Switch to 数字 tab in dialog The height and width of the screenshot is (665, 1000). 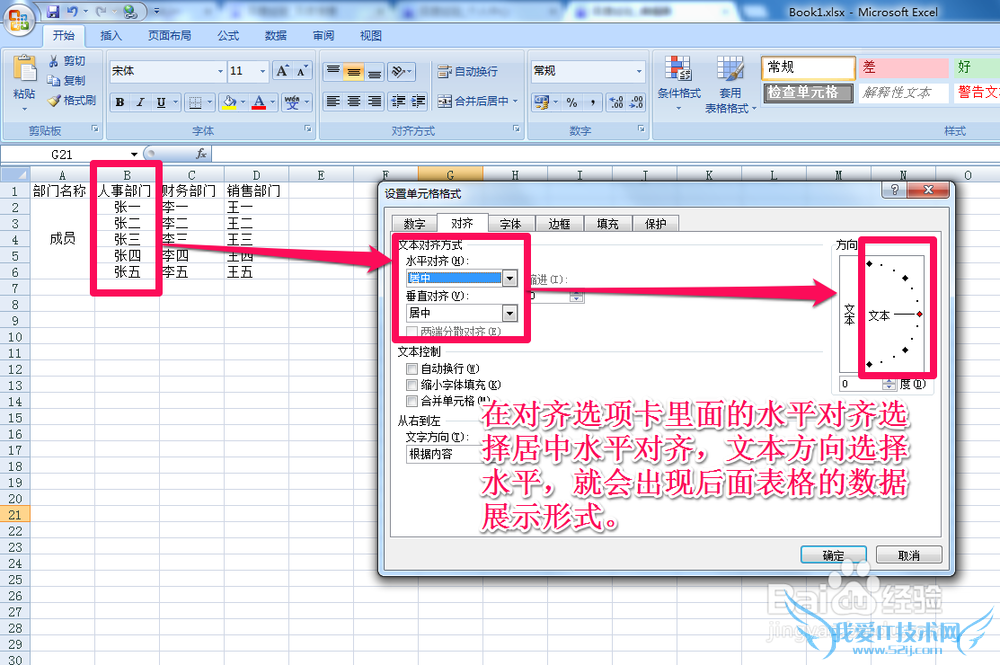pos(414,224)
